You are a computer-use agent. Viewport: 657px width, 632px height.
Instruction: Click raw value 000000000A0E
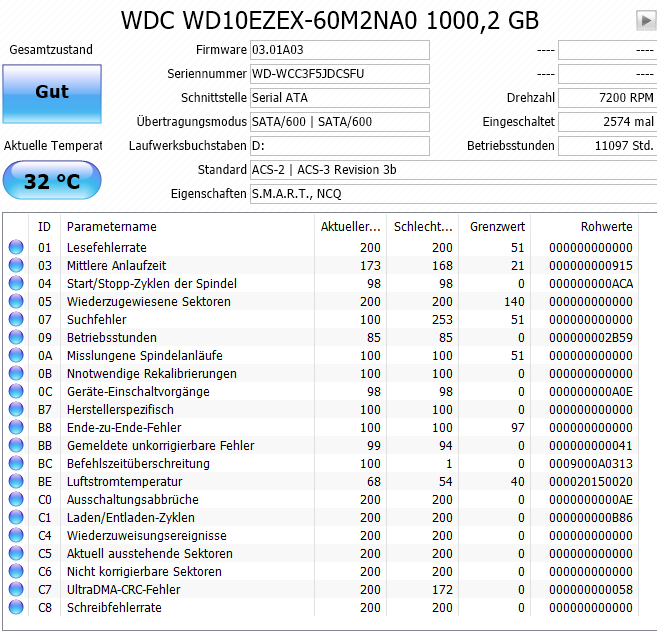(x=591, y=391)
